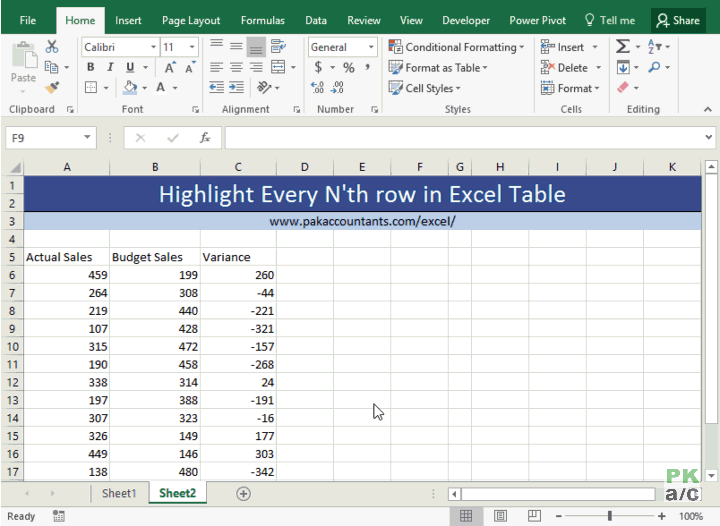The width and height of the screenshot is (720, 526).
Task: Click the Wrap Text icon
Action: click(x=277, y=46)
